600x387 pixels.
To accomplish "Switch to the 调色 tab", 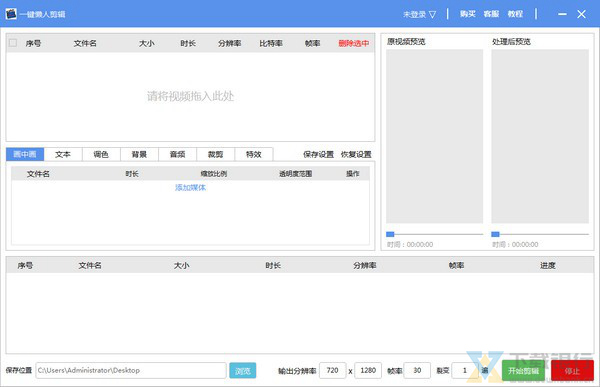I will pyautogui.click(x=101, y=154).
